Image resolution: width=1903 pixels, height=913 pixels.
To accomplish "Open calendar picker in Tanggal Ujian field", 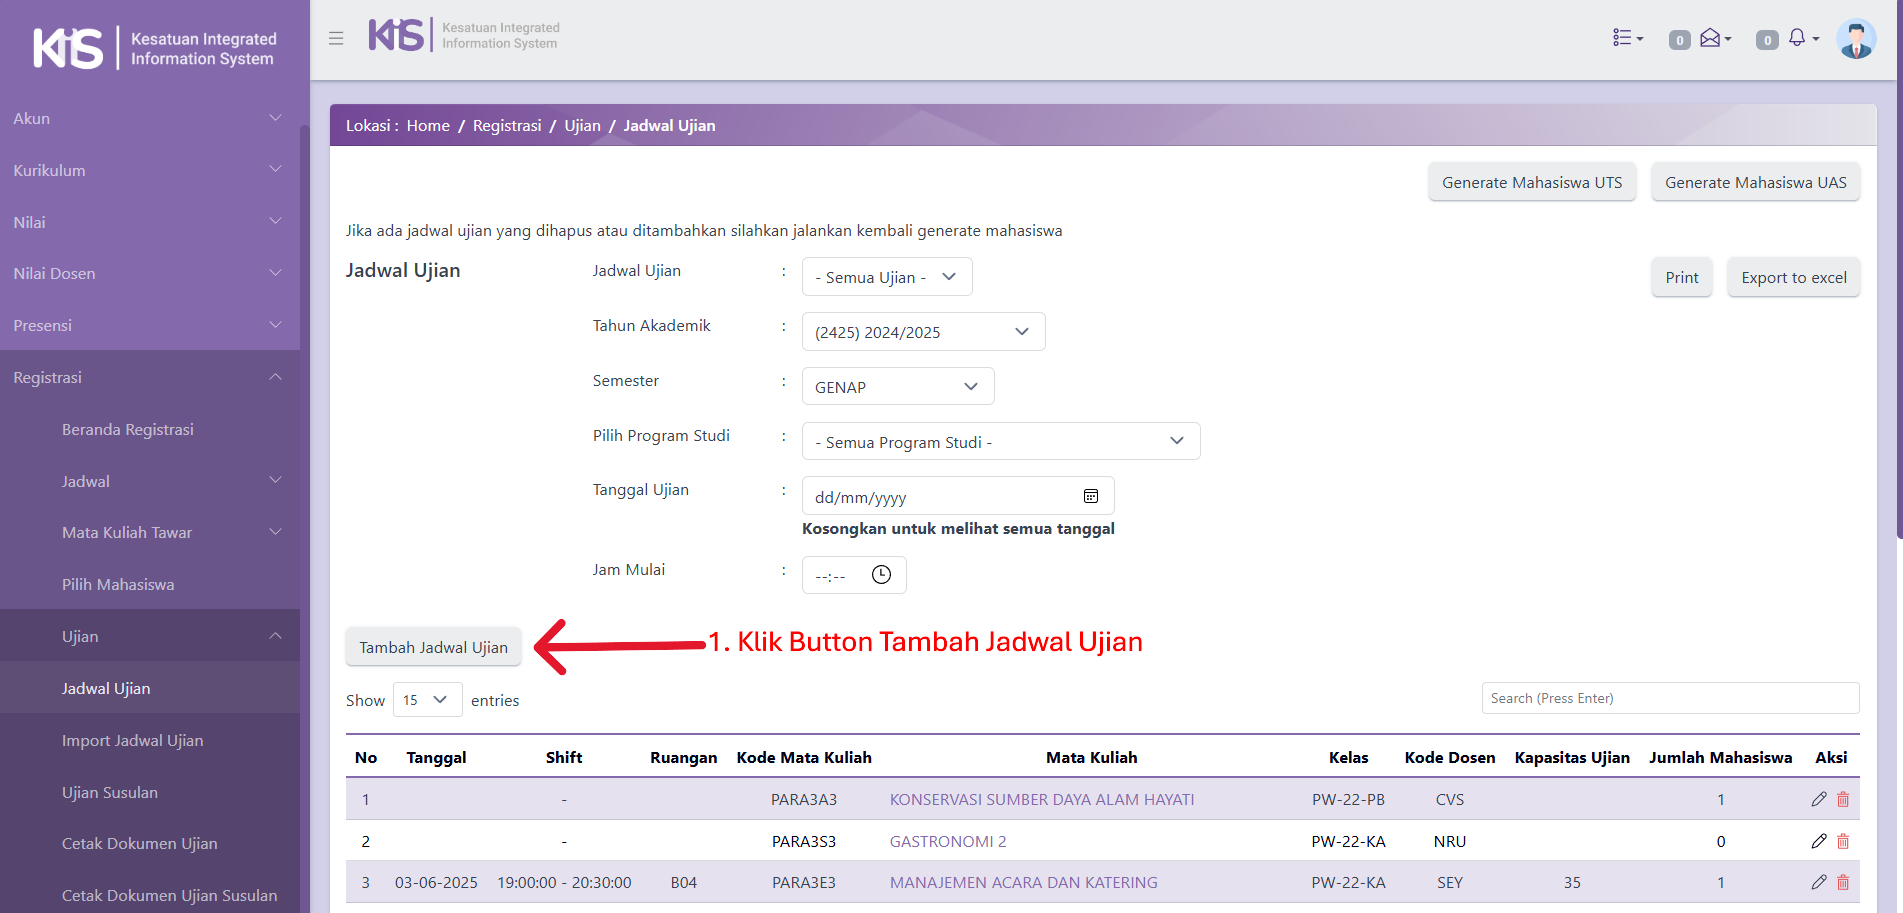I will 1091,496.
